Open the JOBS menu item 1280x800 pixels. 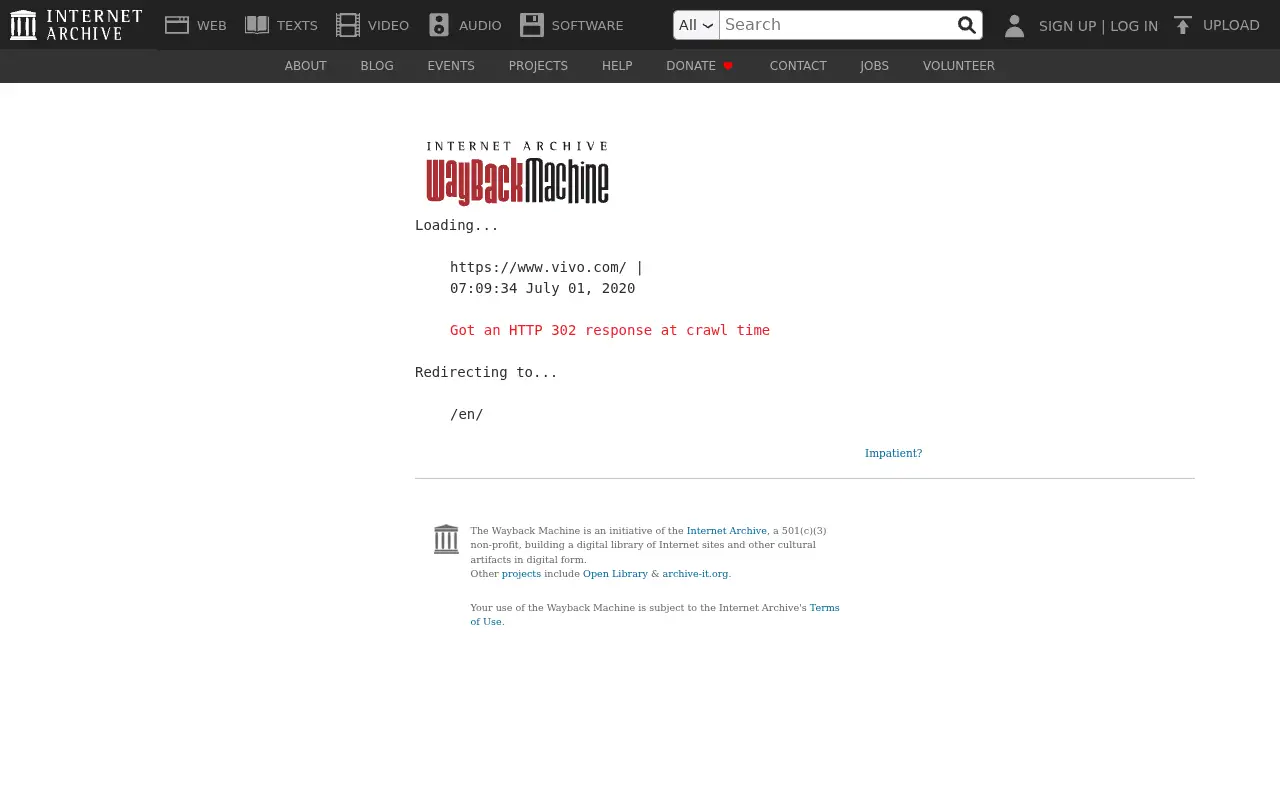pyautogui.click(x=874, y=66)
